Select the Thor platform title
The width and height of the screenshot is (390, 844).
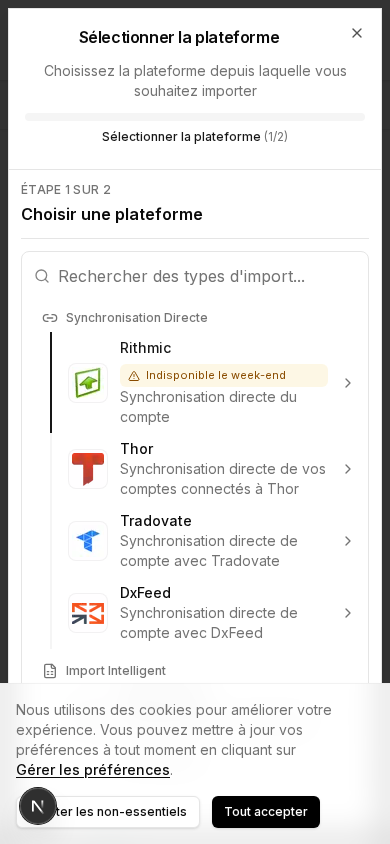pyautogui.click(x=137, y=449)
